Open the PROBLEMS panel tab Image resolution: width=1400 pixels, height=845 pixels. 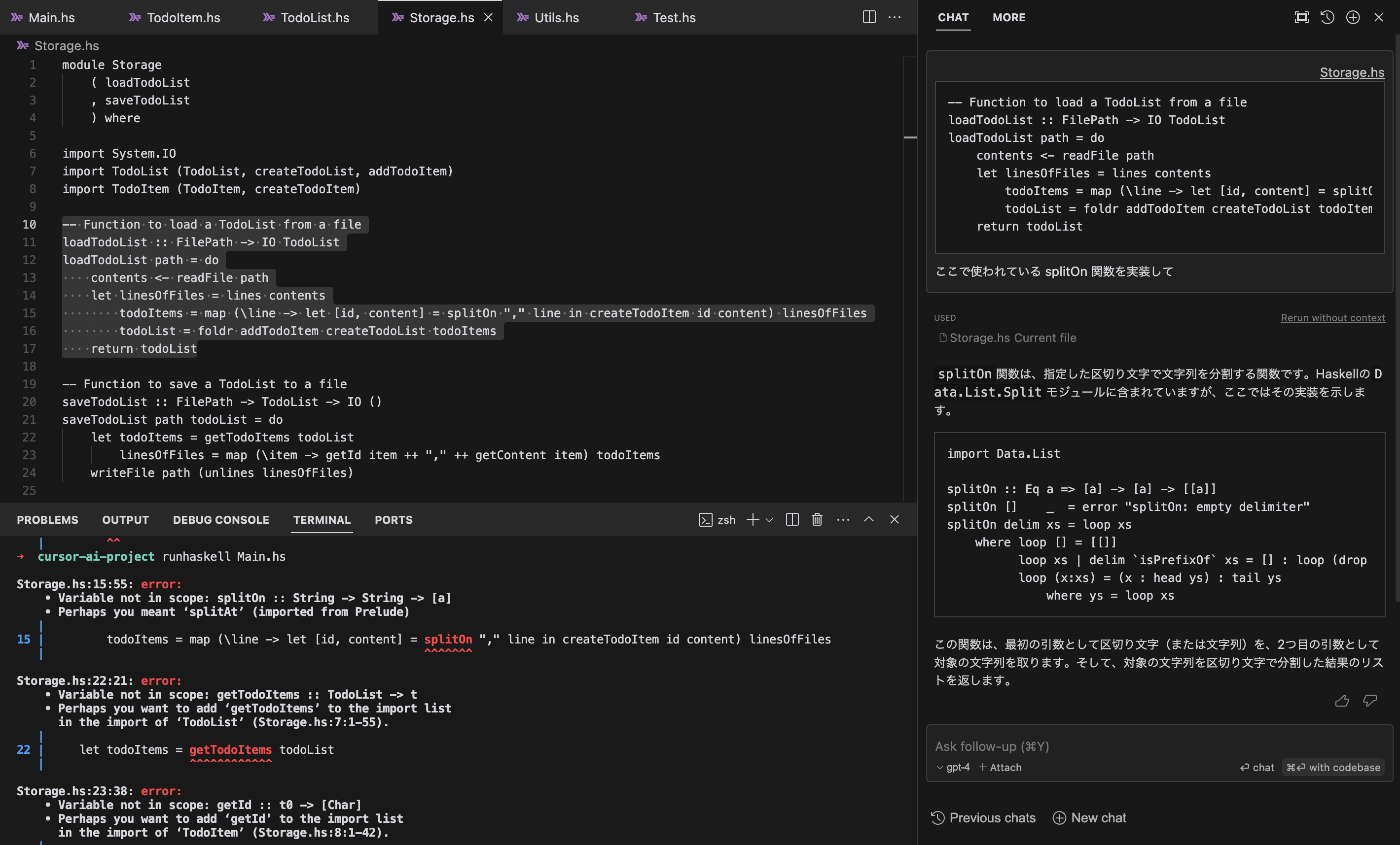point(47,520)
